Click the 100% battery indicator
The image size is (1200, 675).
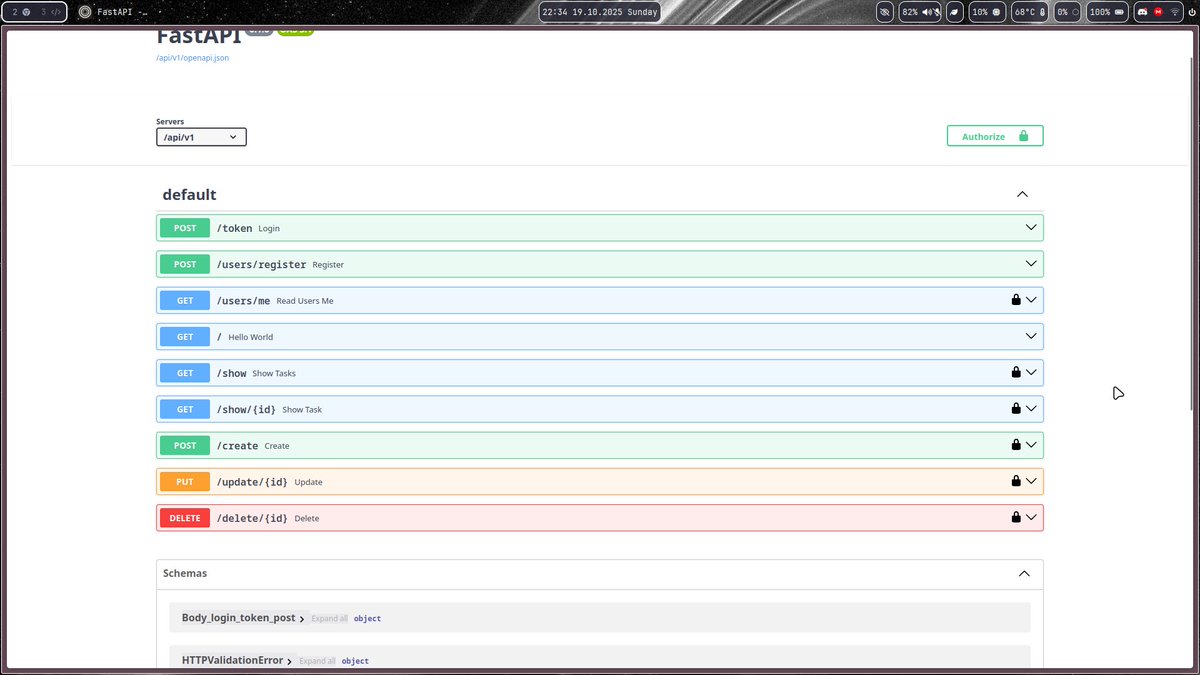click(1108, 12)
